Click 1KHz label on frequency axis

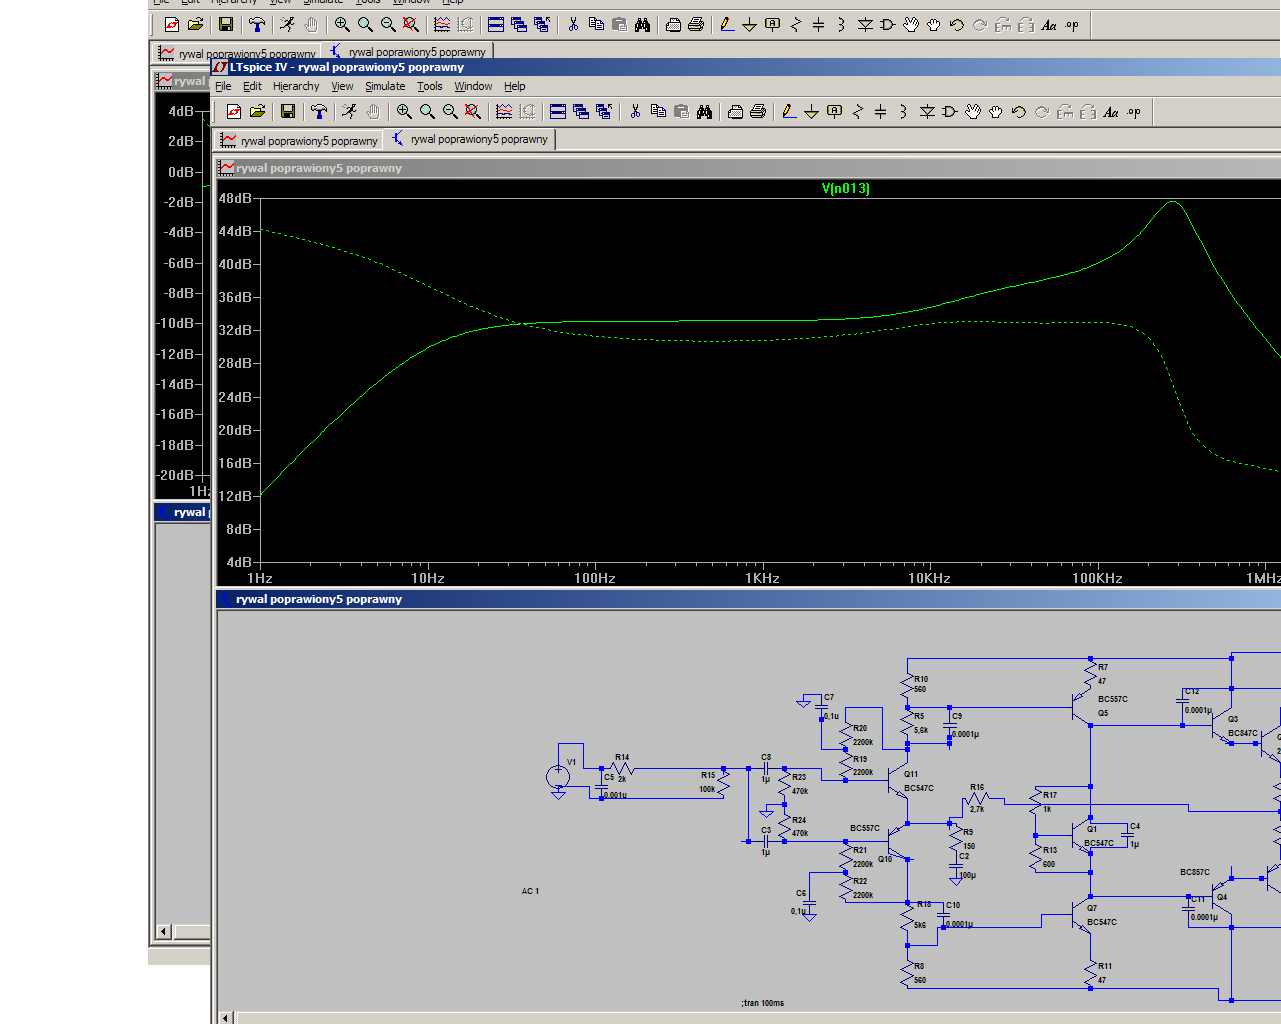point(762,578)
